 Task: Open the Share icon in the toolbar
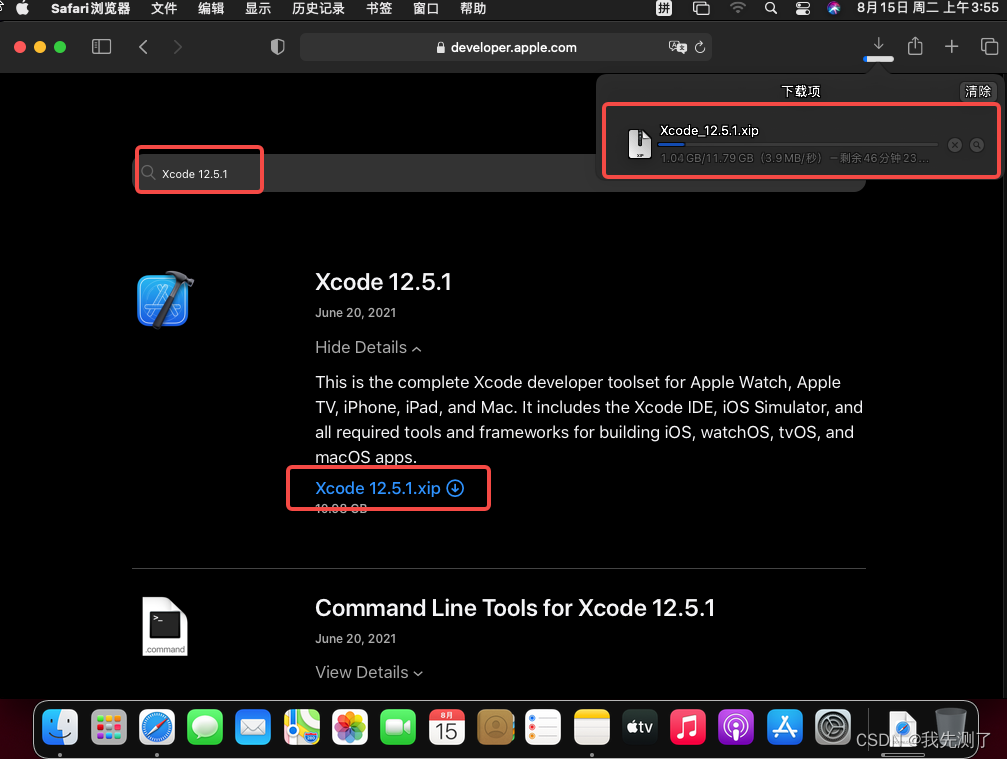(x=915, y=46)
